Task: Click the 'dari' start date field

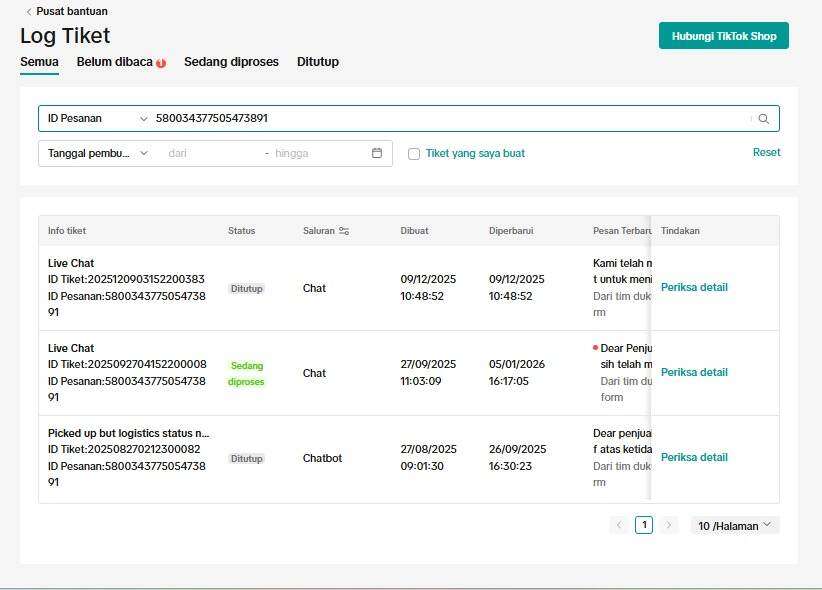Action: [x=210, y=153]
